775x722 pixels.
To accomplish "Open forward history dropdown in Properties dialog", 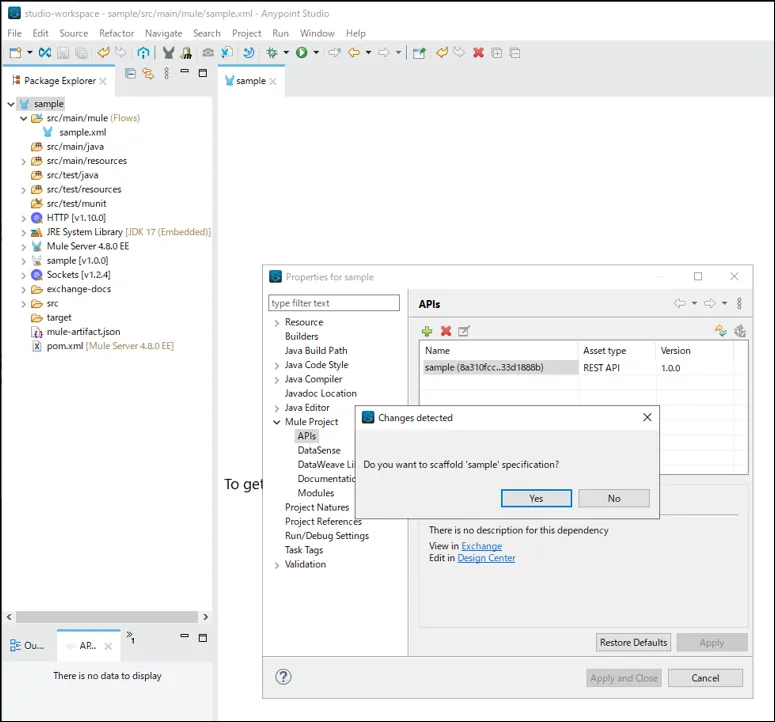I will pos(725,303).
